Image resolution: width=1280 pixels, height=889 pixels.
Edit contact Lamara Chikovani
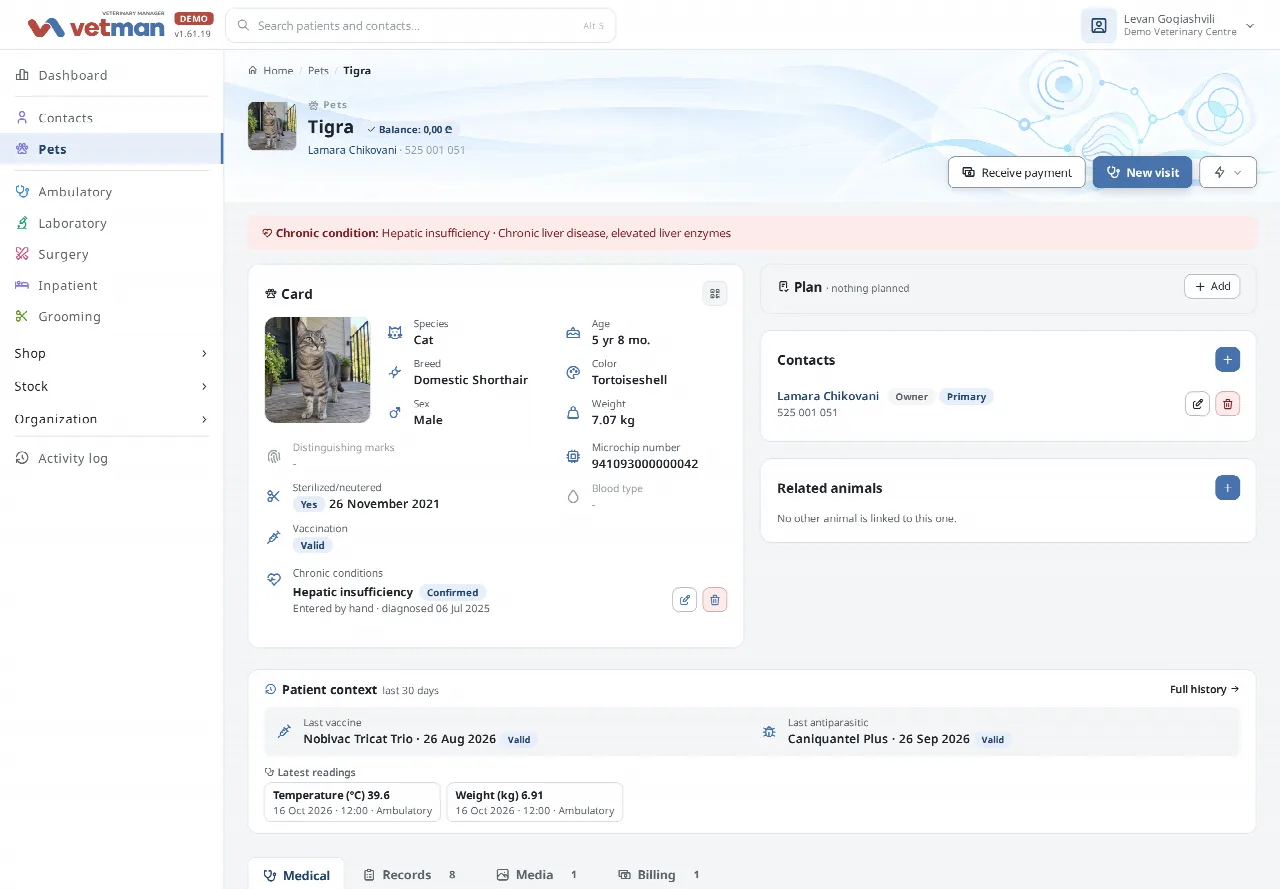click(1197, 404)
